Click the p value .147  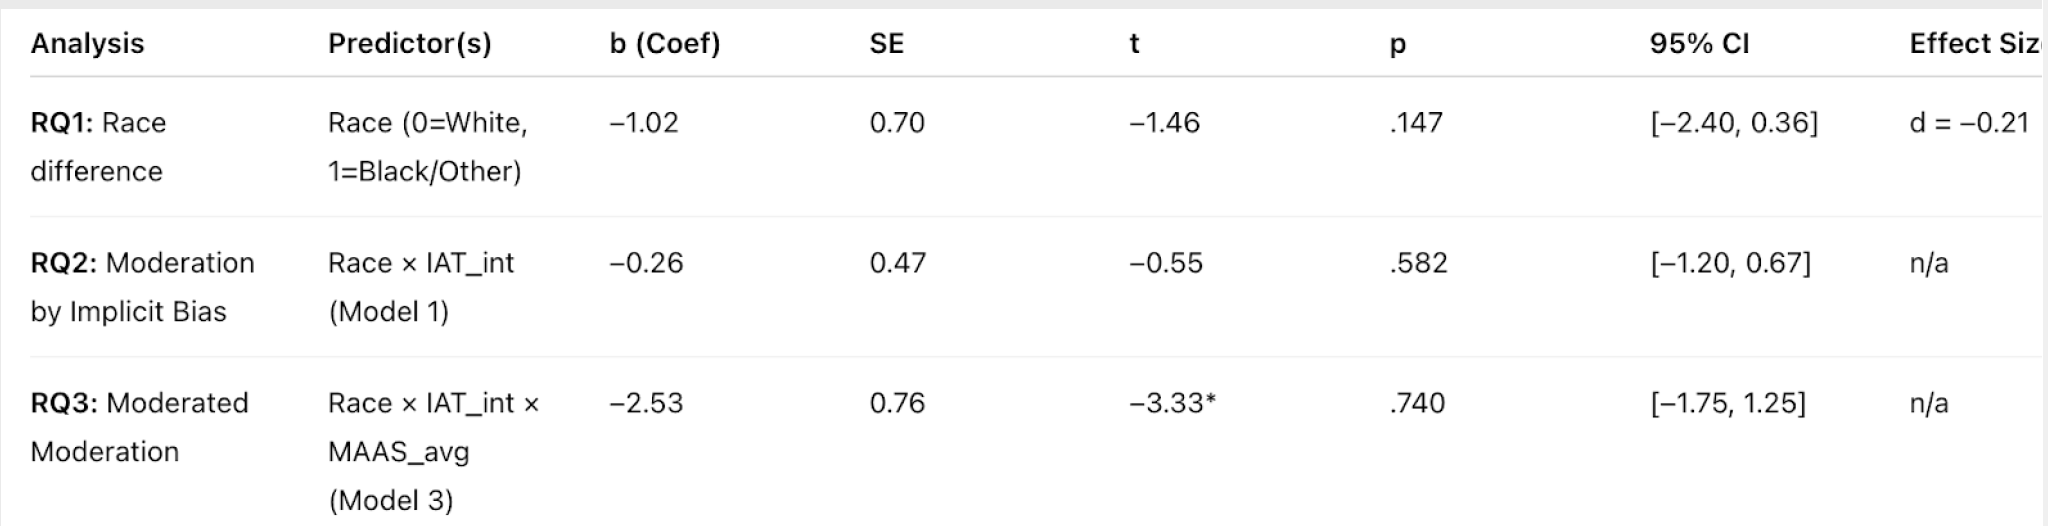[x=1415, y=123]
